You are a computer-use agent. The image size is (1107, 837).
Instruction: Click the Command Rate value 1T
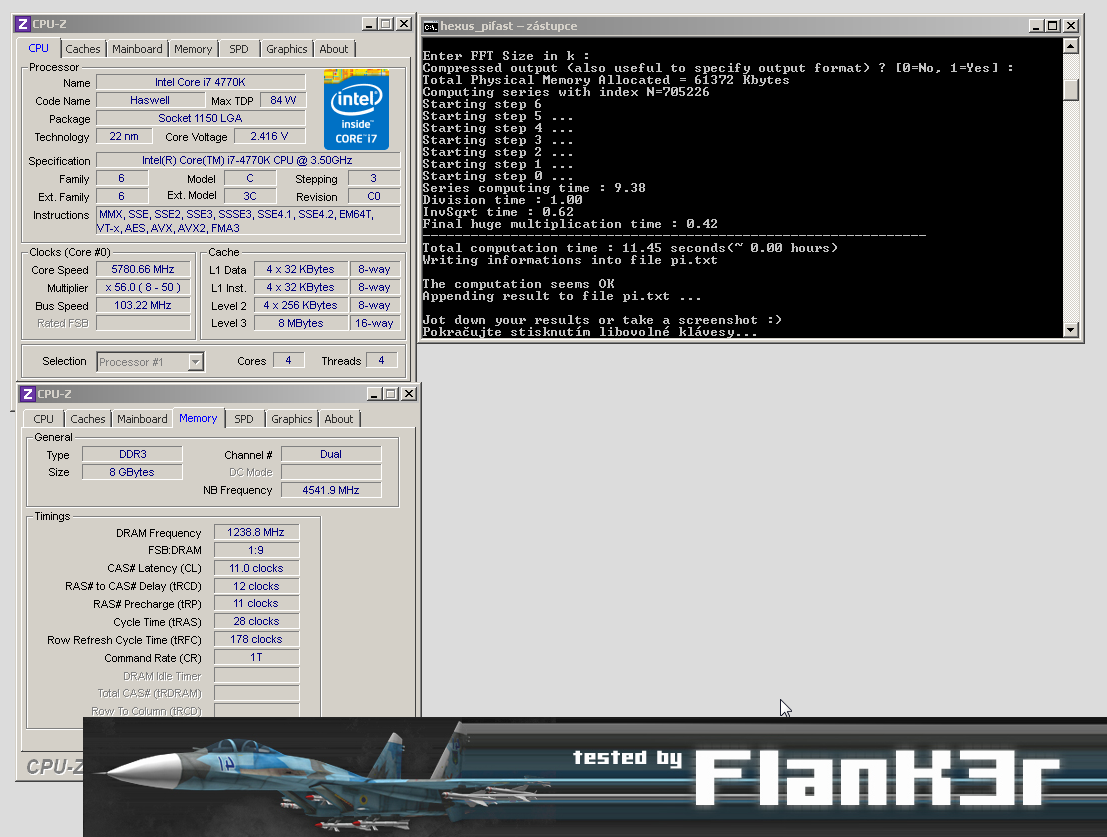click(x=256, y=657)
